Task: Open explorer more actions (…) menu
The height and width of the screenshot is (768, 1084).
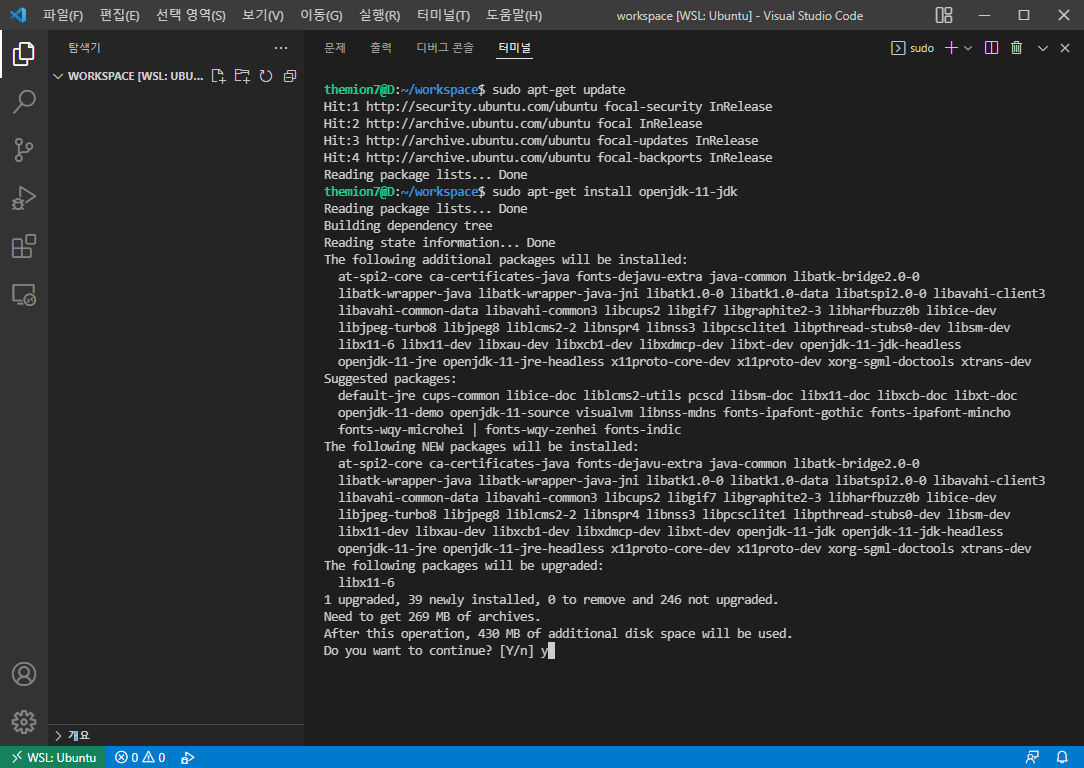Action: coord(281,48)
